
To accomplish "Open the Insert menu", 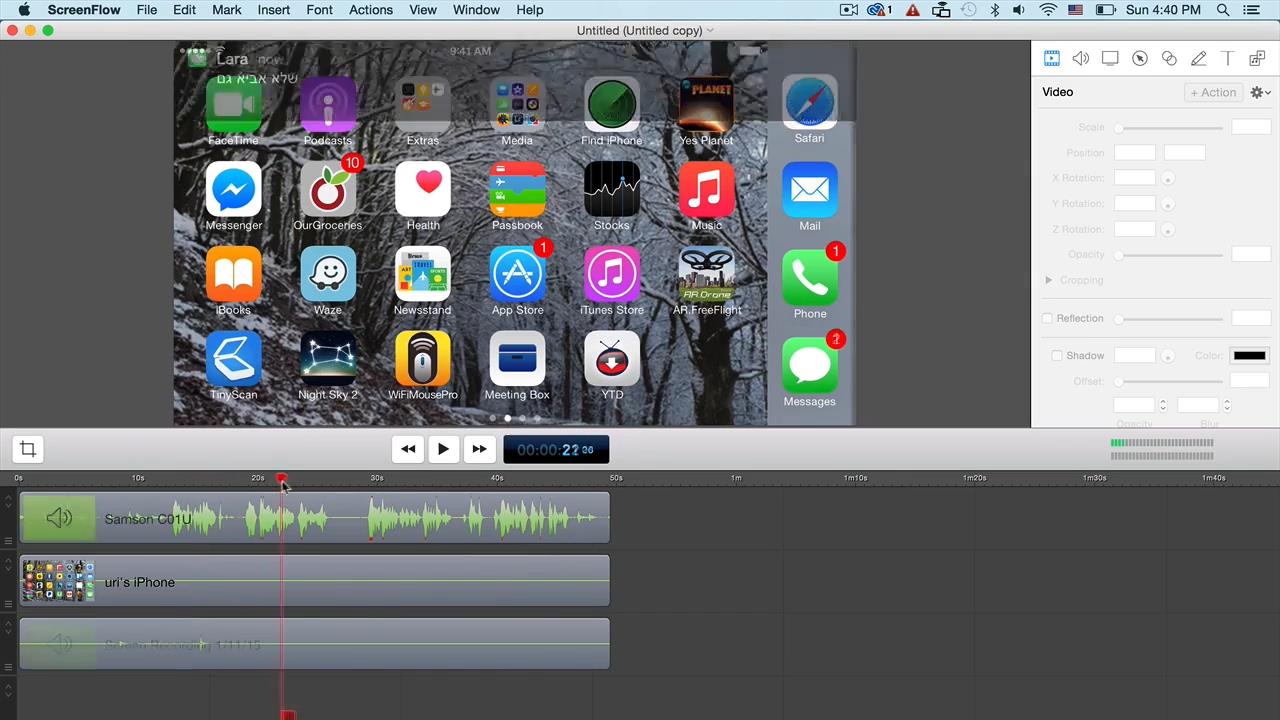I will coord(273,10).
